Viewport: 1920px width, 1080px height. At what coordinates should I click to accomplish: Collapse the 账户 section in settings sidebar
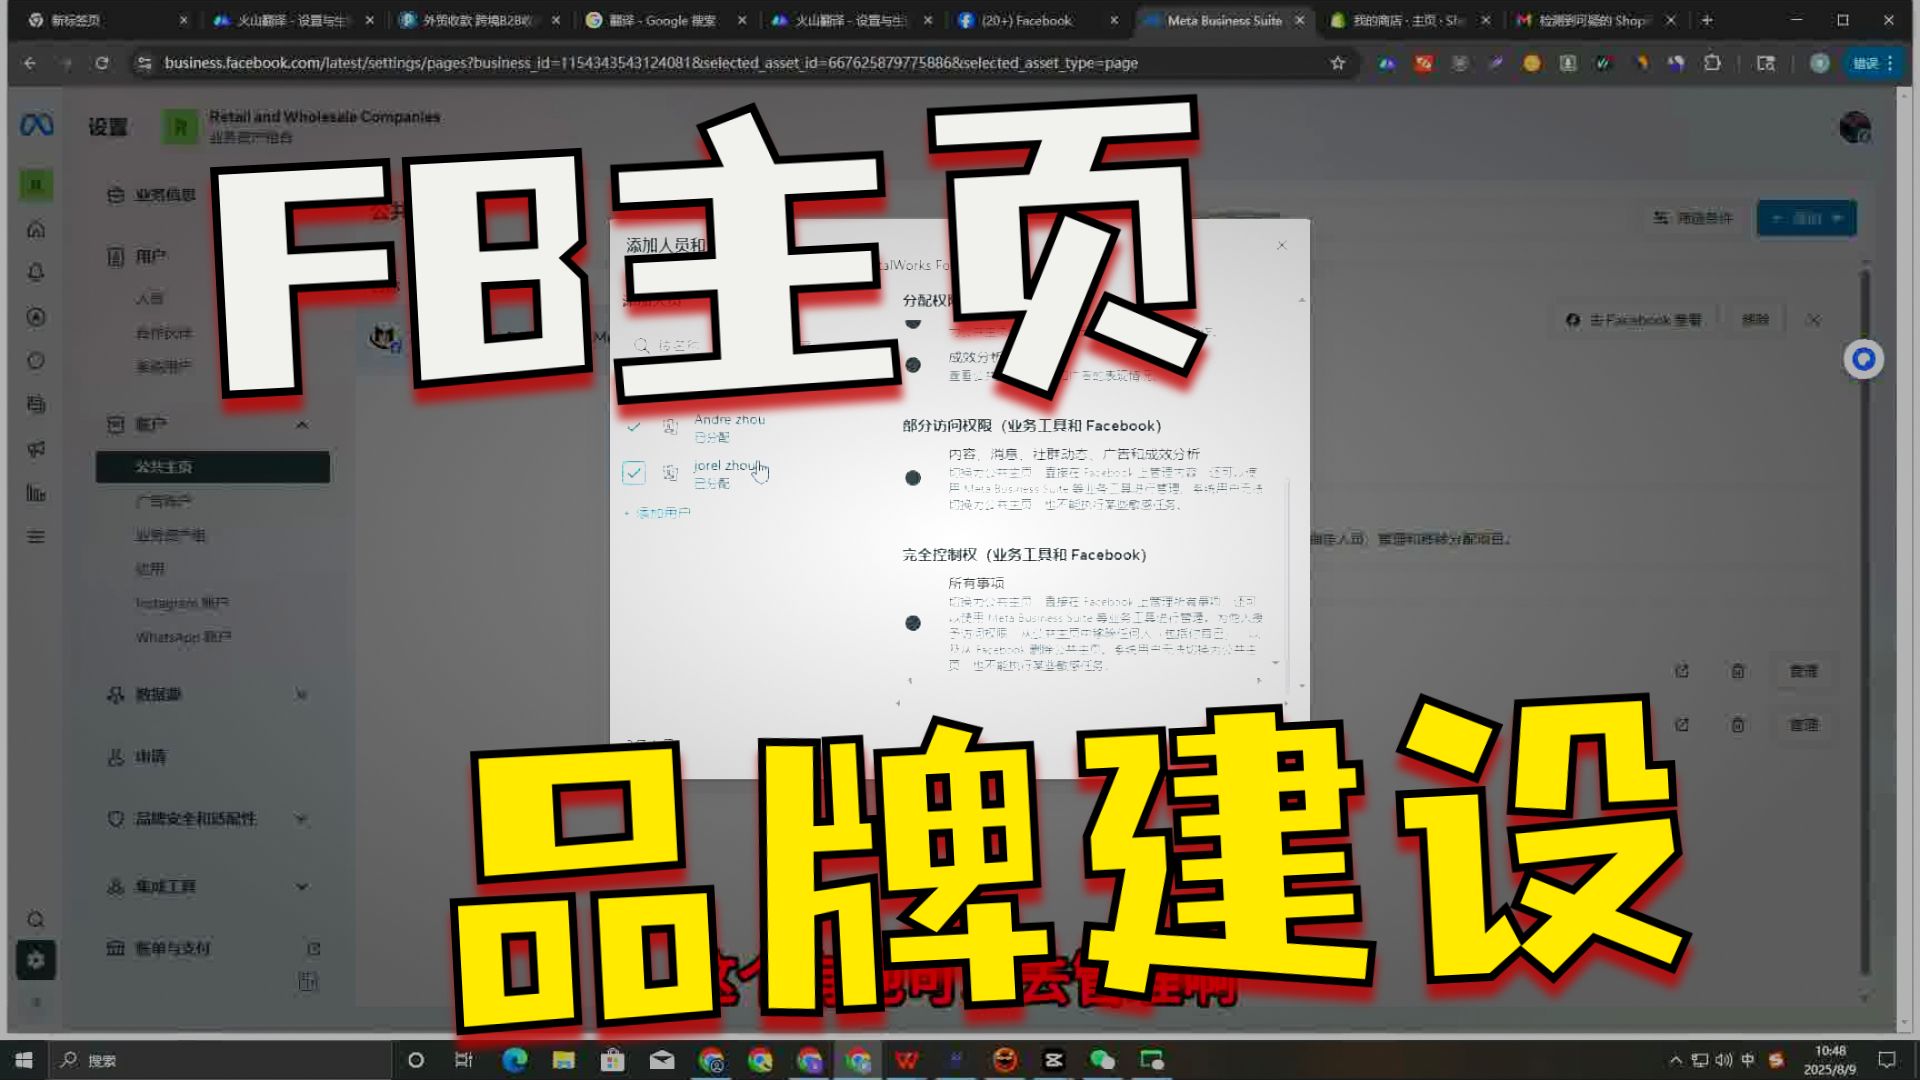(302, 425)
